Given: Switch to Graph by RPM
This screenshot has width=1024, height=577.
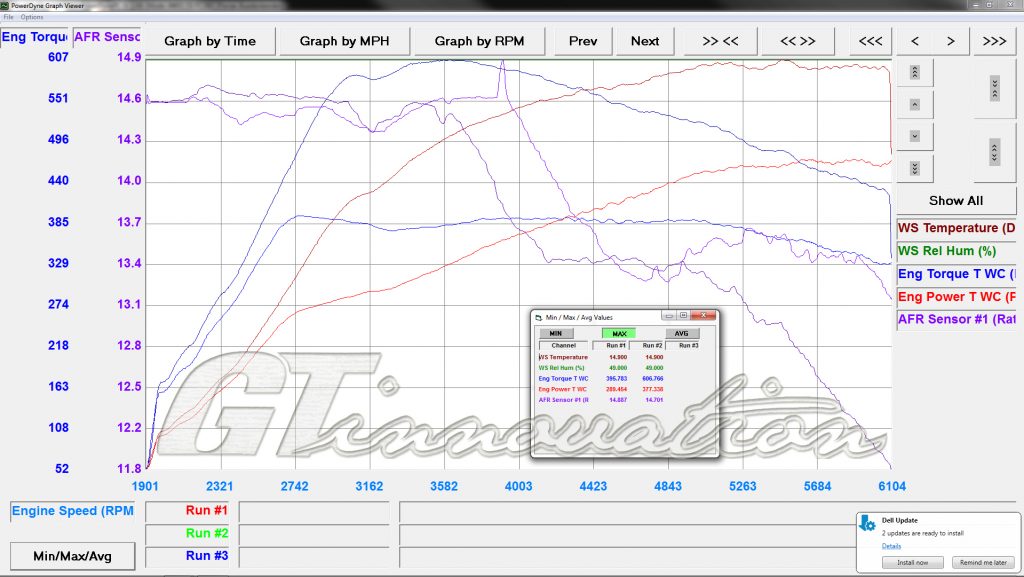Looking at the screenshot, I should coord(479,41).
